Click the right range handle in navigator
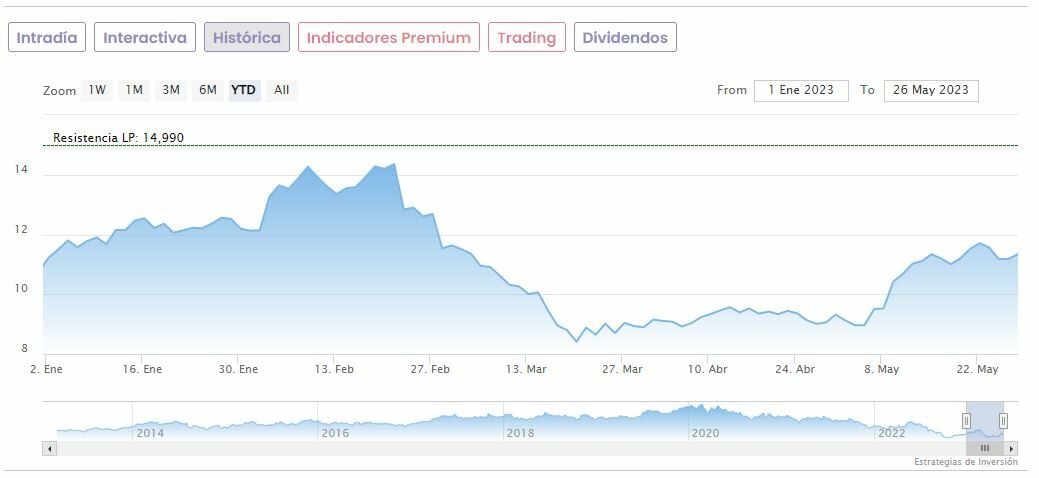 [1003, 421]
